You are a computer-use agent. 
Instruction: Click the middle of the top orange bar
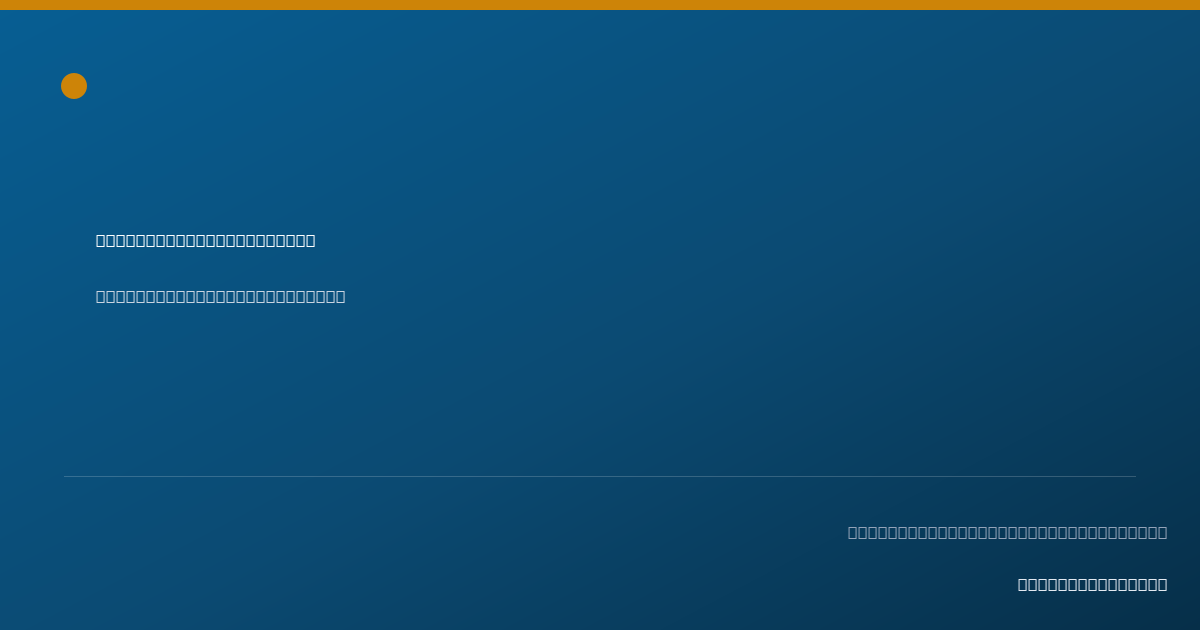600,5
